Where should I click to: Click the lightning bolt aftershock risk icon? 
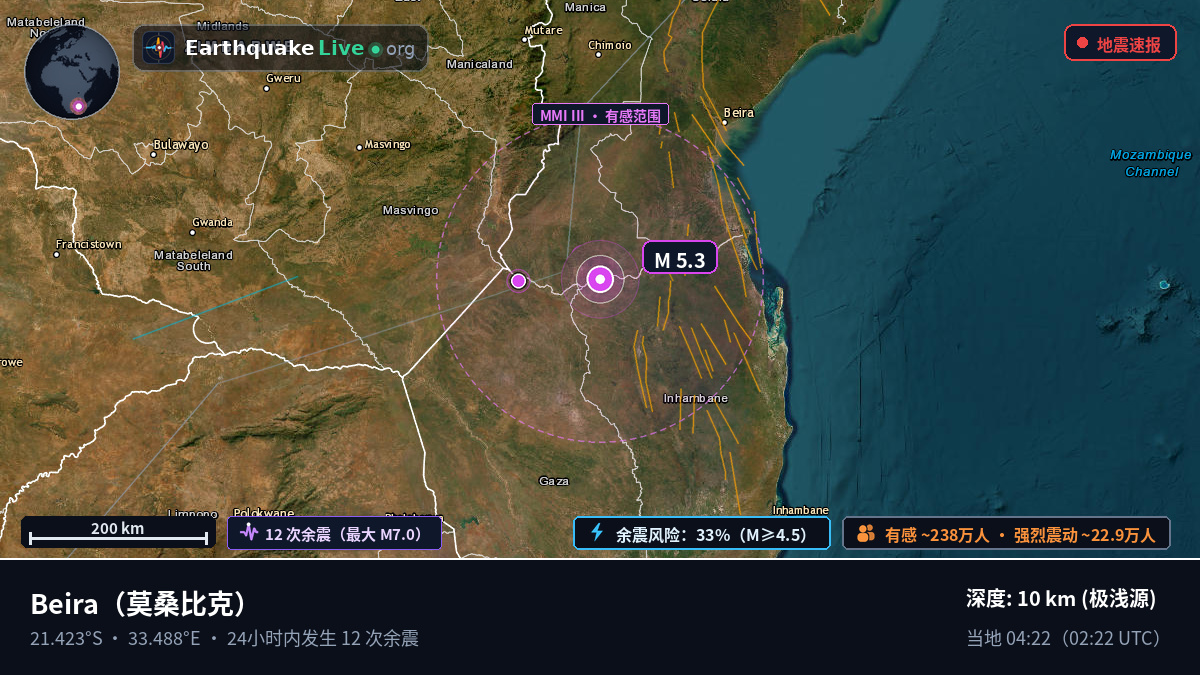597,533
